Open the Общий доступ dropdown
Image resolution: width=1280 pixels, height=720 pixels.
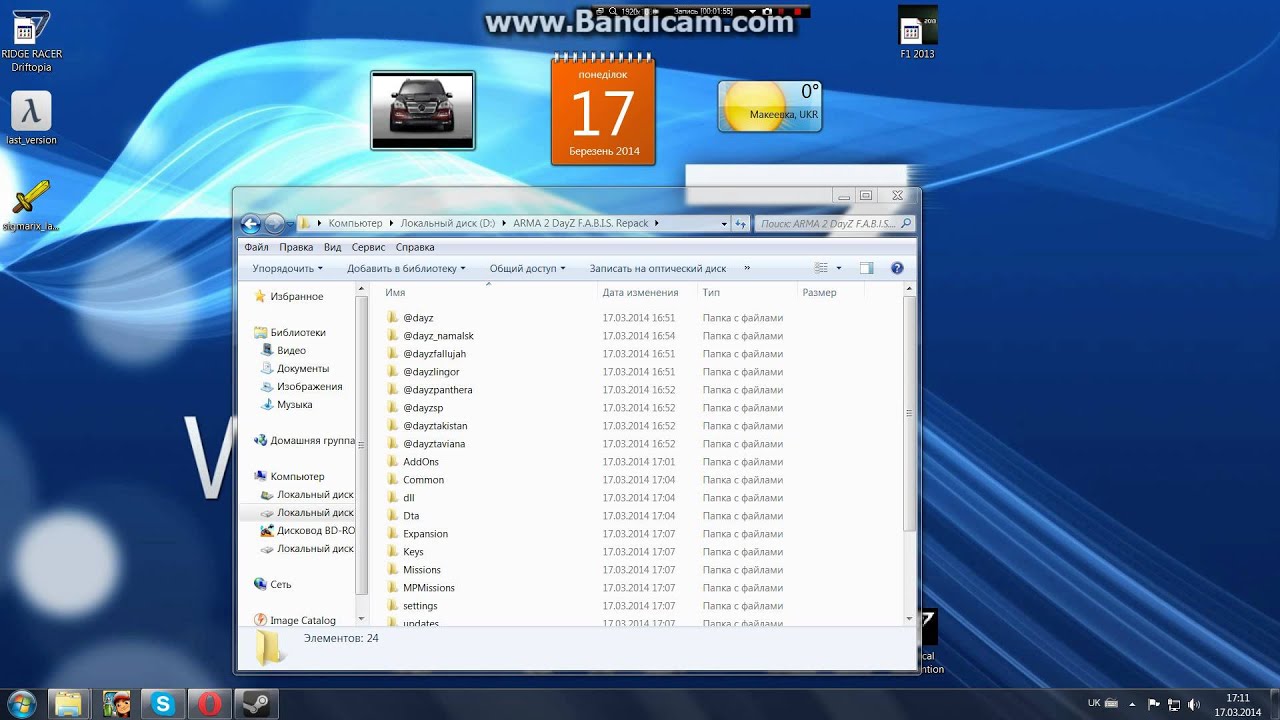[x=527, y=268]
